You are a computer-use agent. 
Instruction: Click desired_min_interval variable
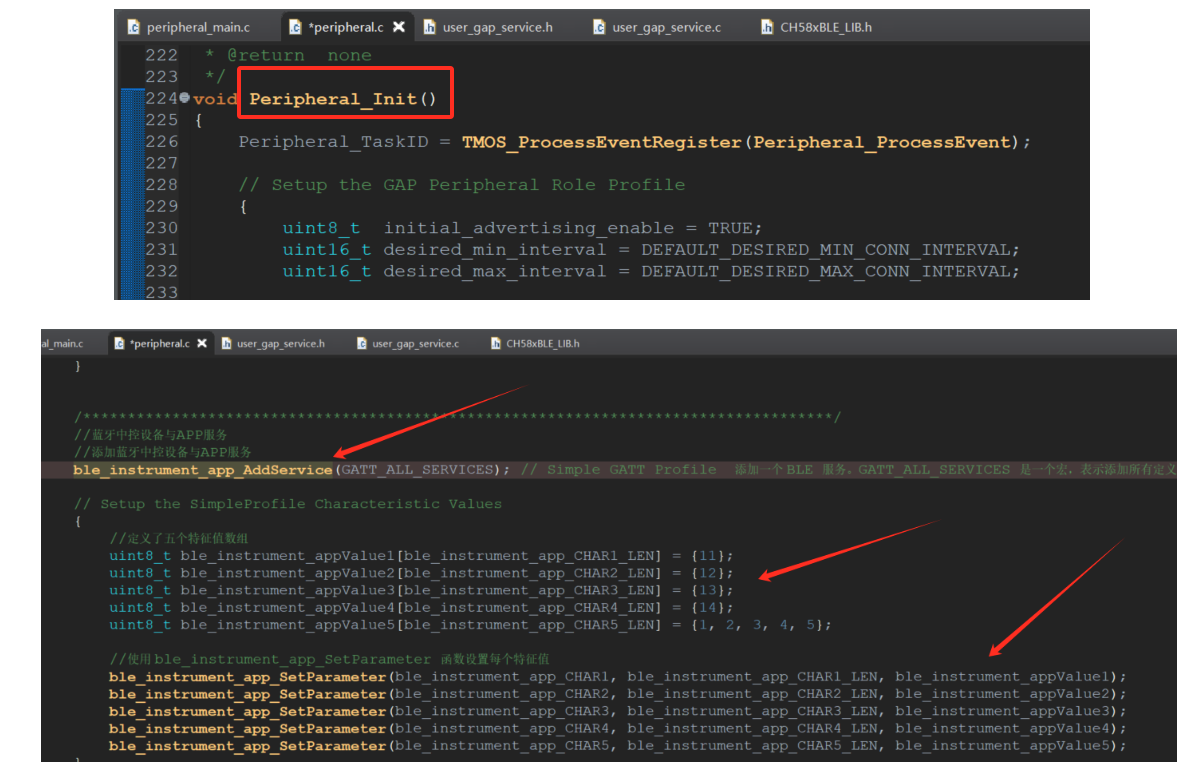click(495, 250)
